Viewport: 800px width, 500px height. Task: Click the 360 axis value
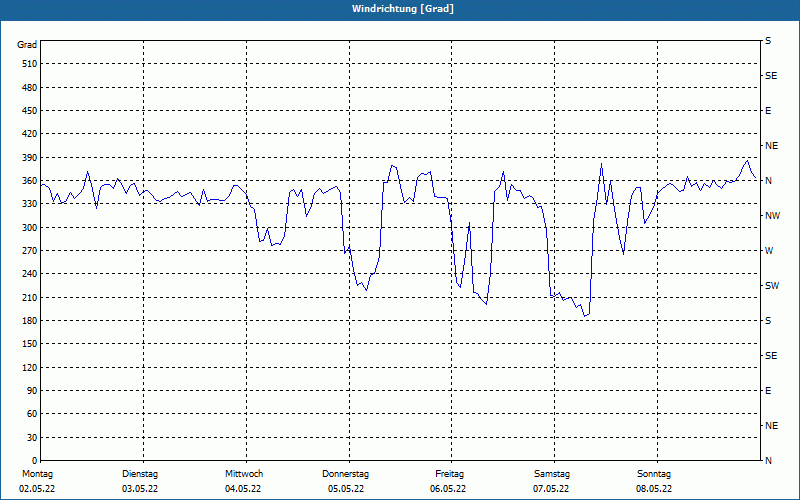click(x=30, y=181)
